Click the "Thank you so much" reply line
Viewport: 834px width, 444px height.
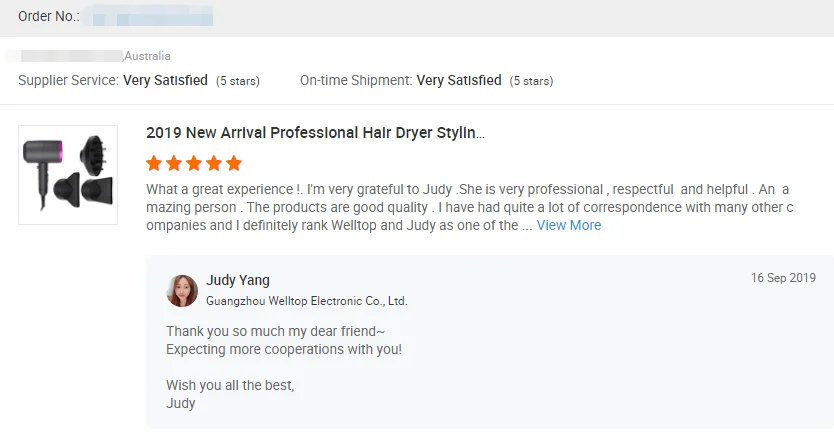pyautogui.click(x=275, y=331)
